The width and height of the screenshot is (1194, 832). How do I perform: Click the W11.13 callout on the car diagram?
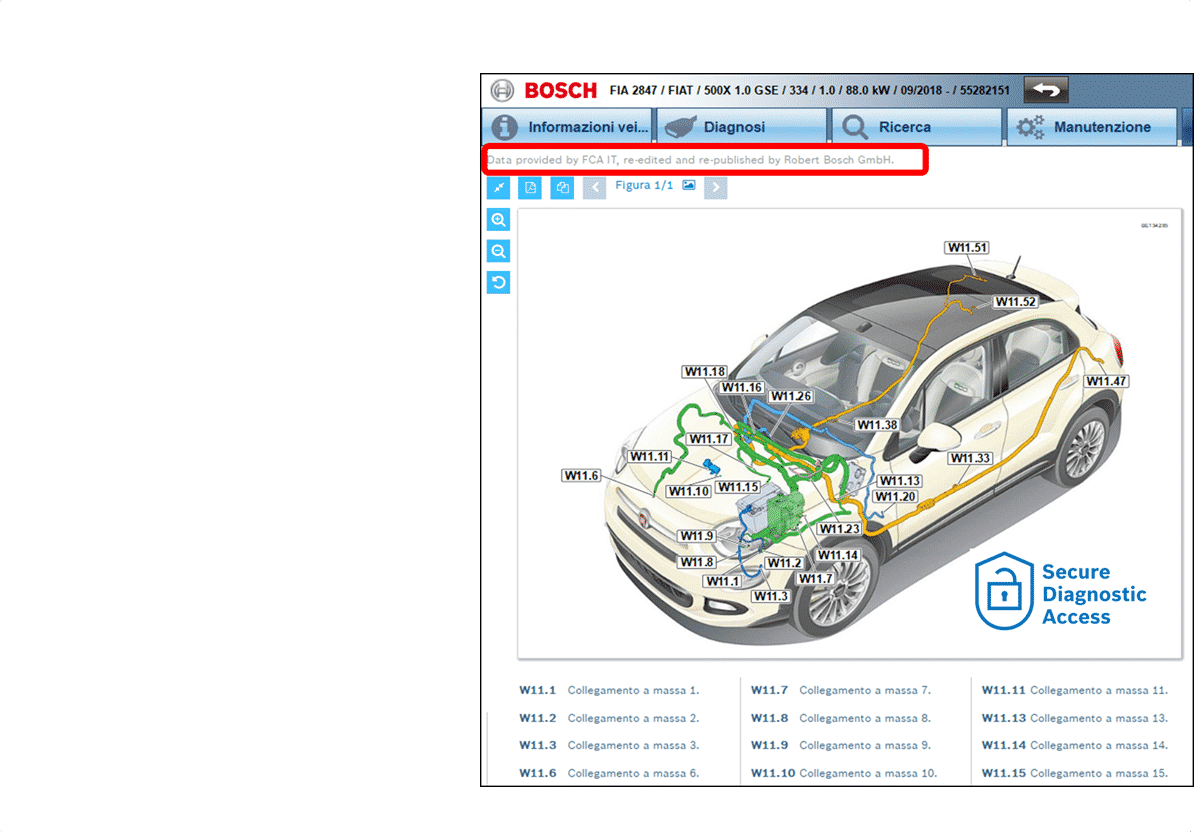(900, 481)
